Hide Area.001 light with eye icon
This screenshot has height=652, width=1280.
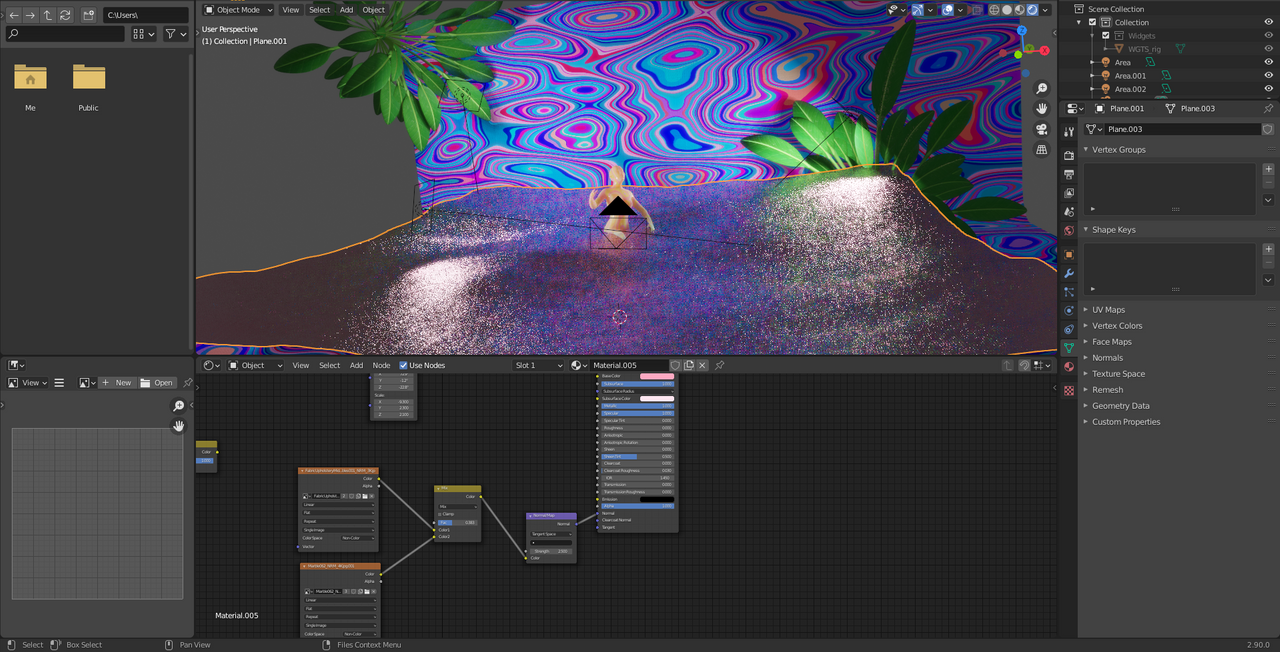tap(1269, 75)
